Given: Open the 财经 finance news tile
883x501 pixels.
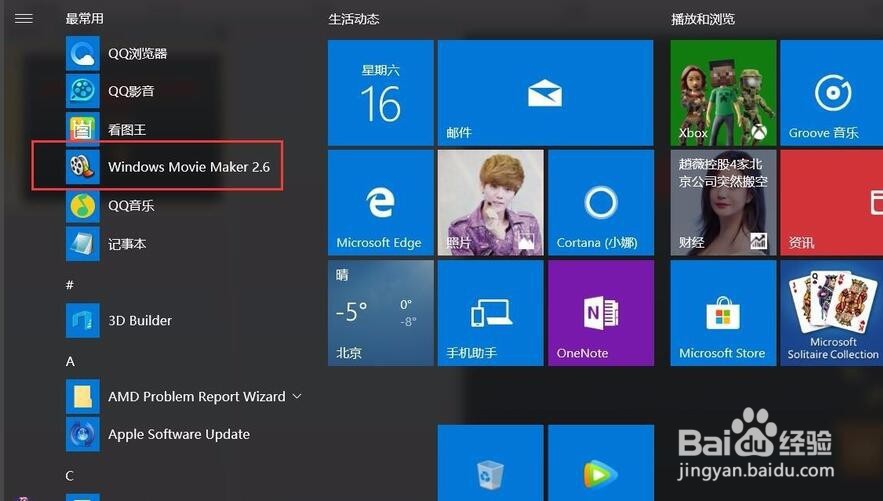Looking at the screenshot, I should click(x=723, y=203).
